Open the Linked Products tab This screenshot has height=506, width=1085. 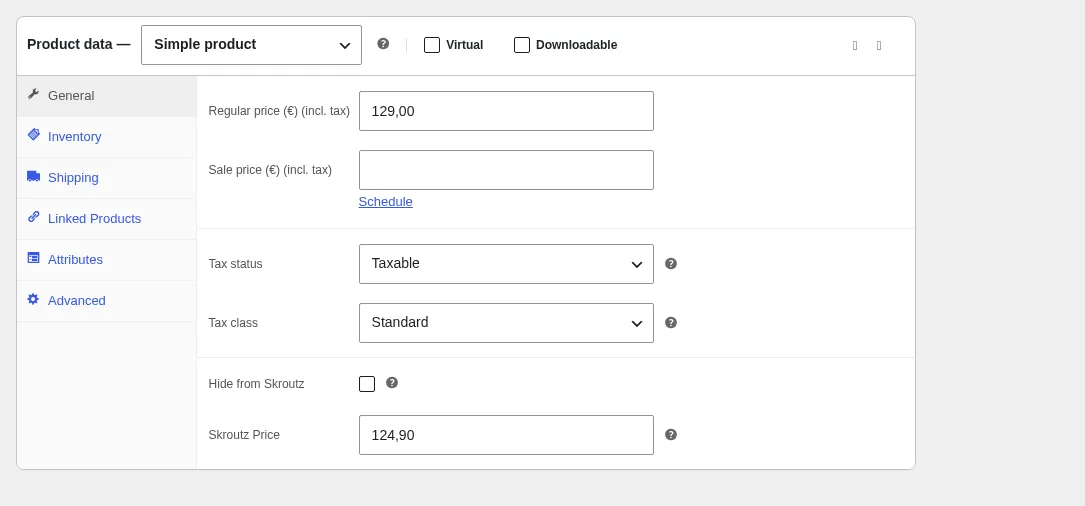click(107, 219)
